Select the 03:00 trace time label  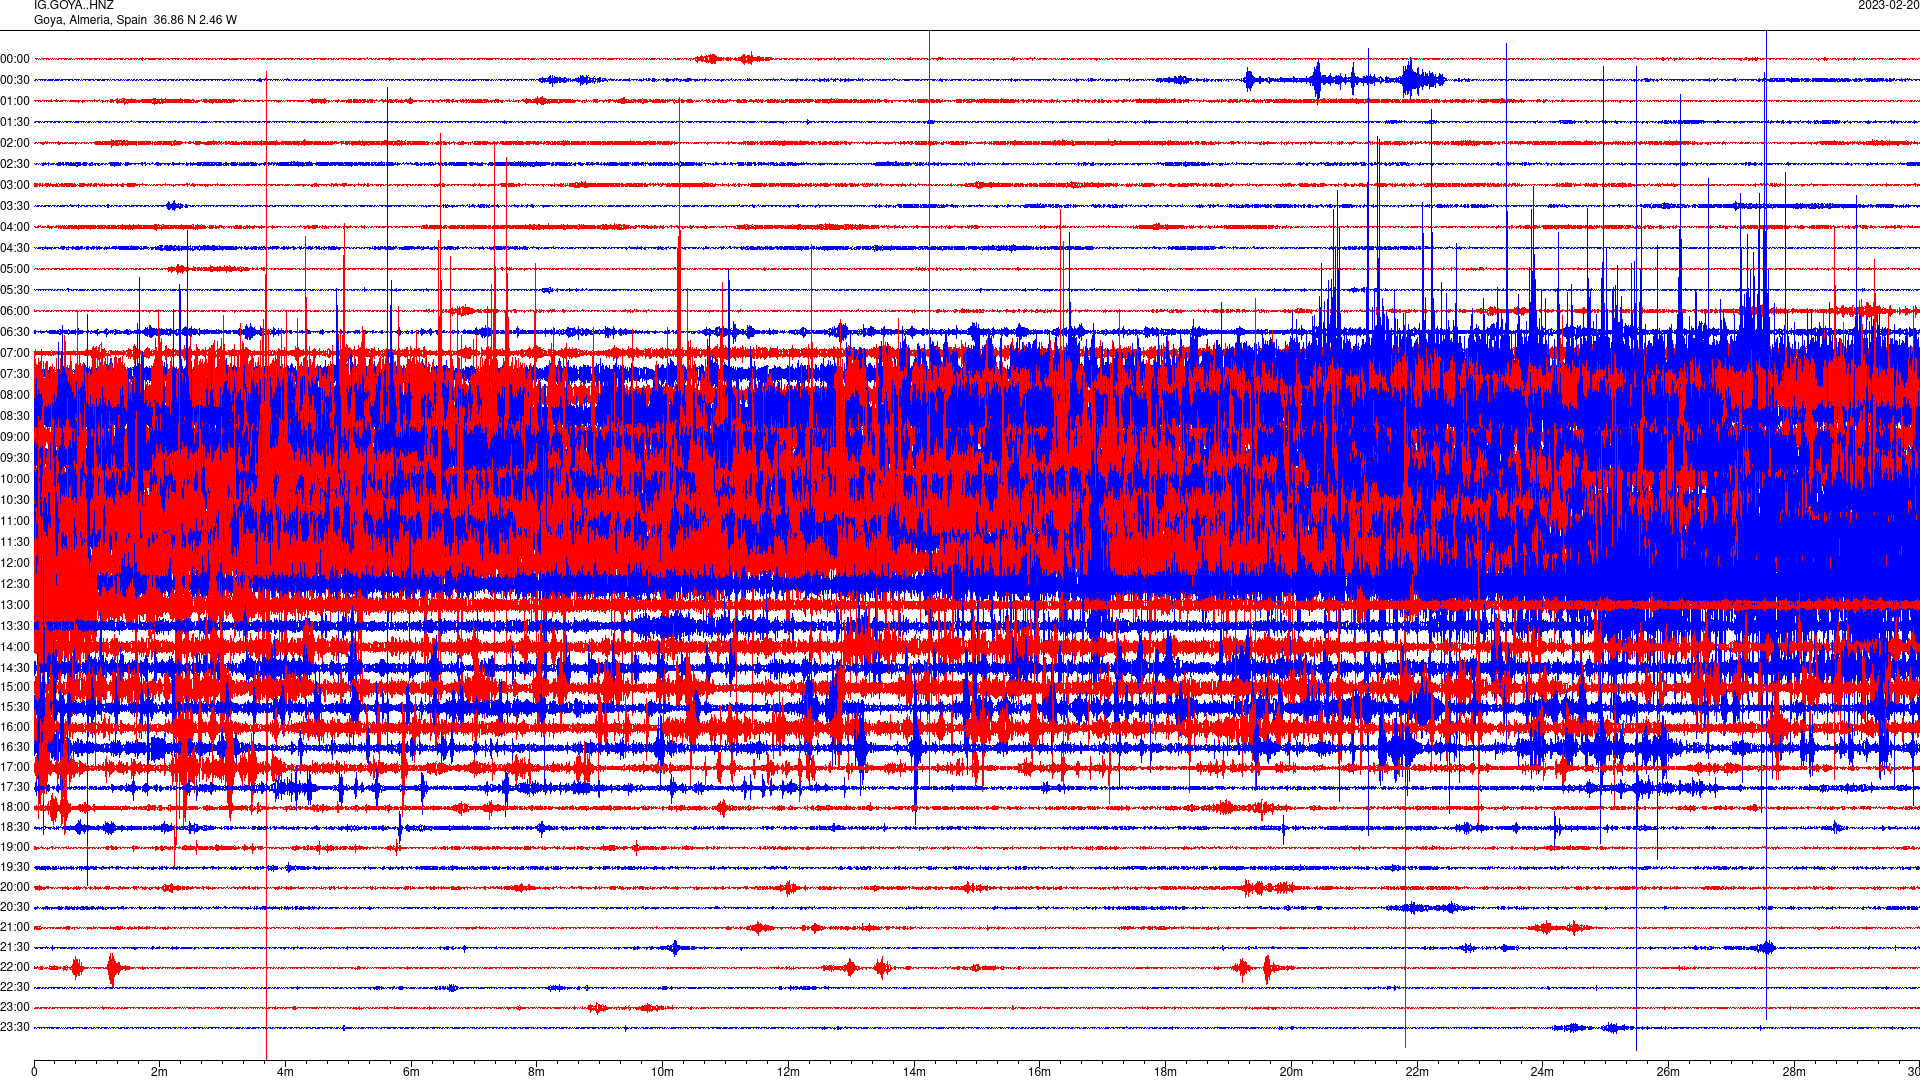click(x=15, y=185)
